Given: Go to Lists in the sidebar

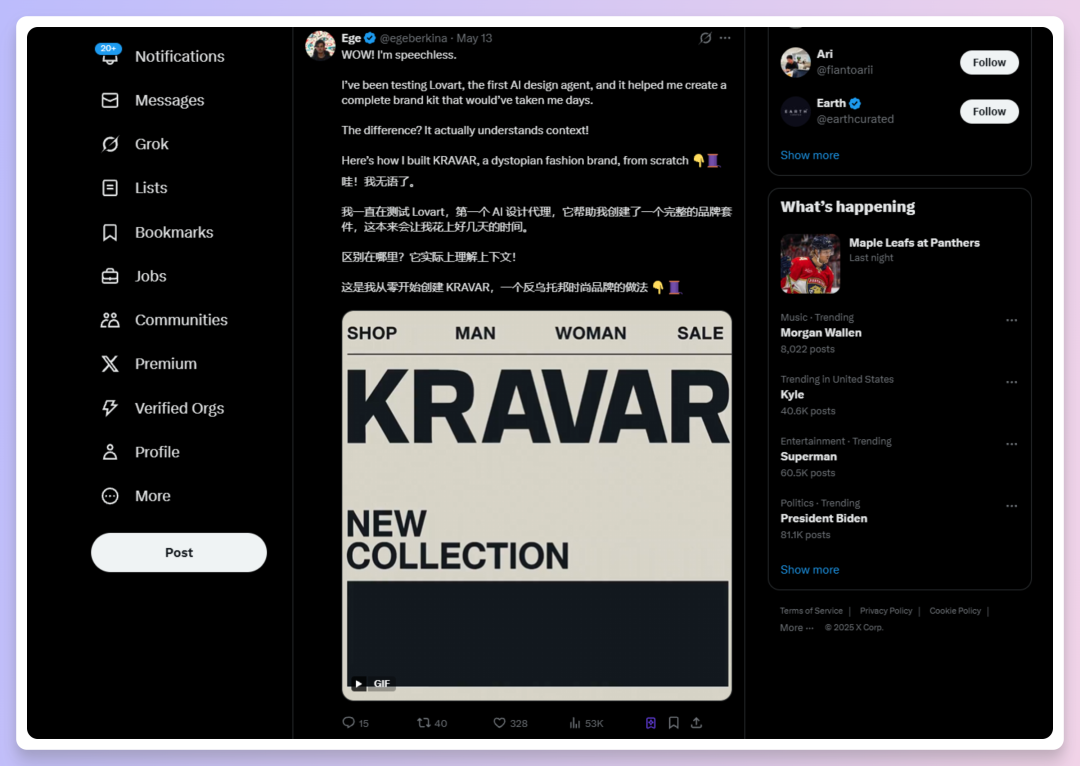Looking at the screenshot, I should click(x=151, y=188).
